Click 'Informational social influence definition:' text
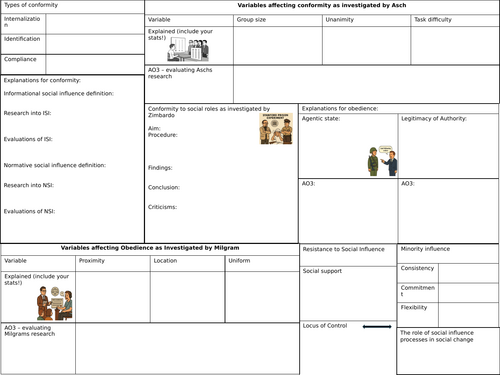Image resolution: width=500 pixels, height=375 pixels. tap(59, 94)
